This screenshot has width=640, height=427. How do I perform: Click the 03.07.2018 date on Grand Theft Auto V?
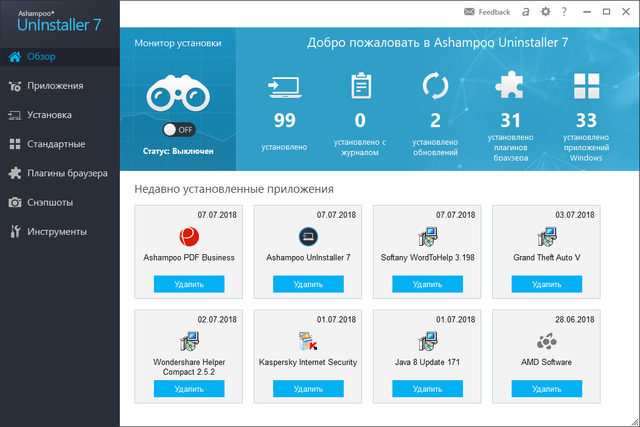tap(574, 215)
